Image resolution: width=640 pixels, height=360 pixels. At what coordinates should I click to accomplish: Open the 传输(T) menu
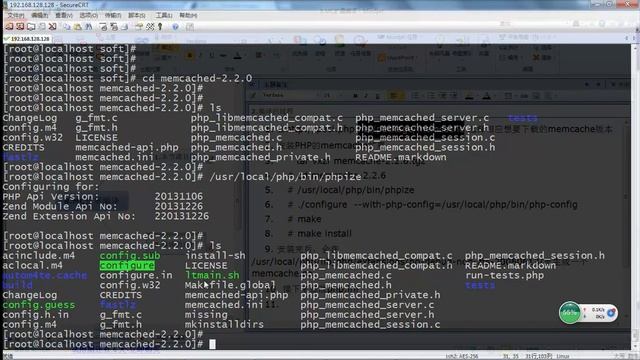click(113, 15)
